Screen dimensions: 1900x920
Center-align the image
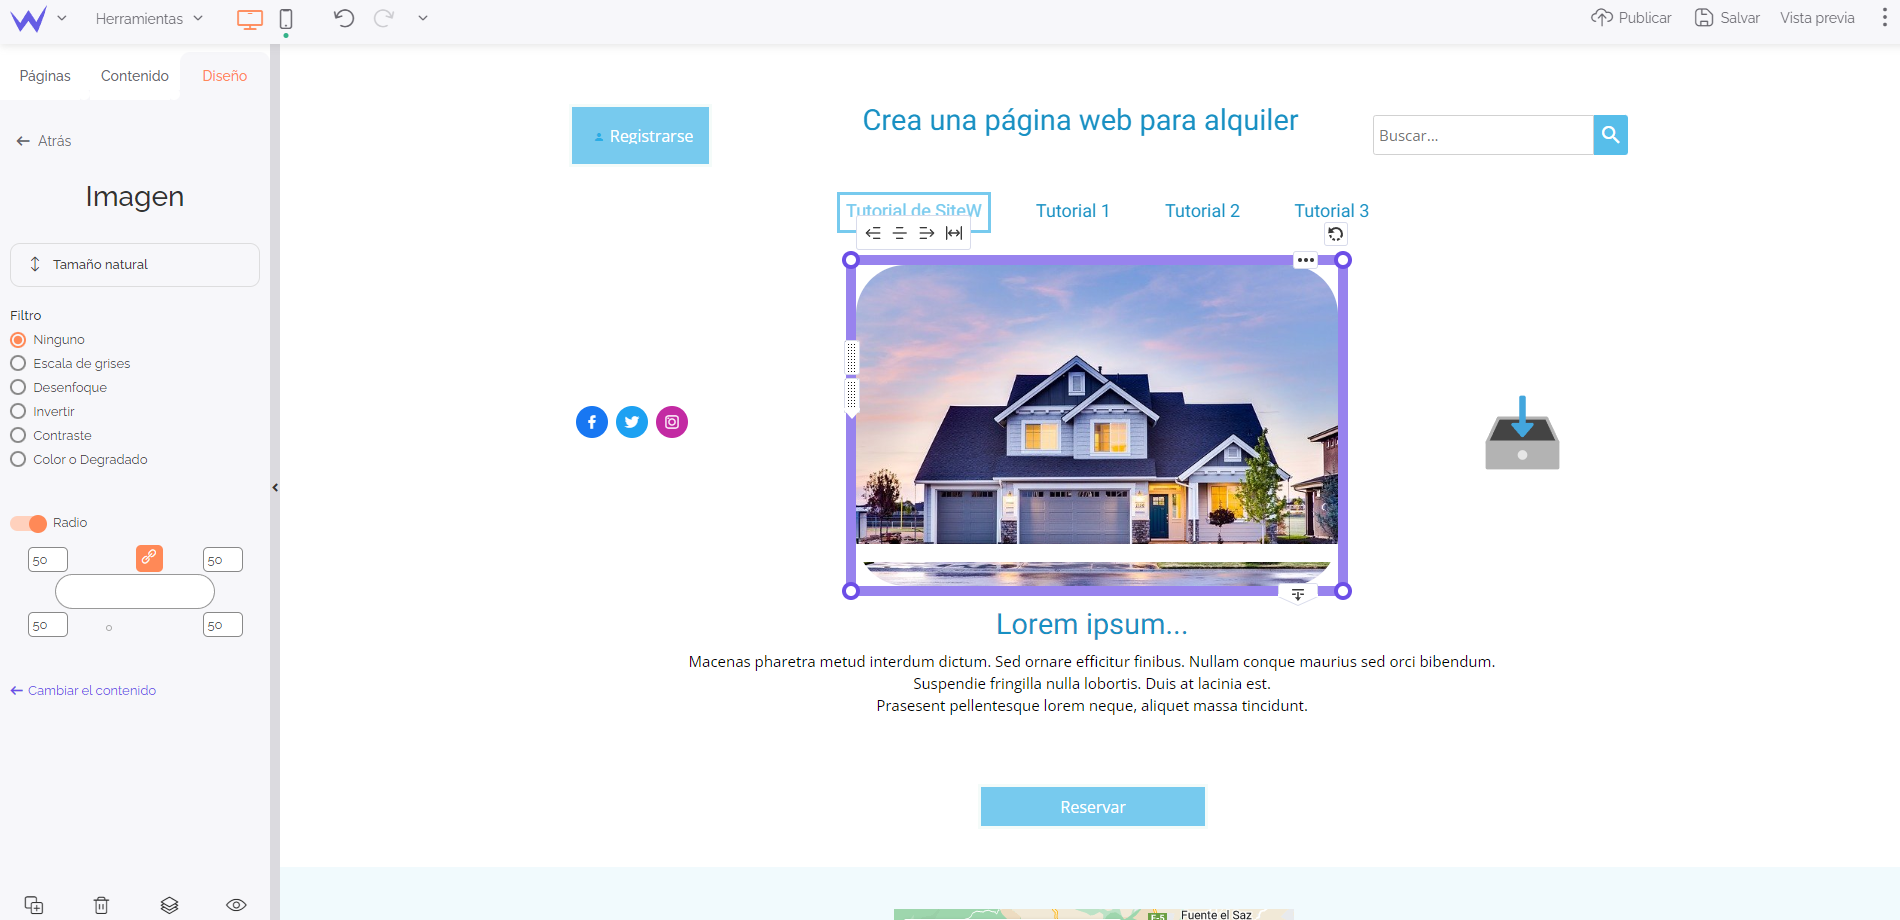pyautogui.click(x=900, y=233)
